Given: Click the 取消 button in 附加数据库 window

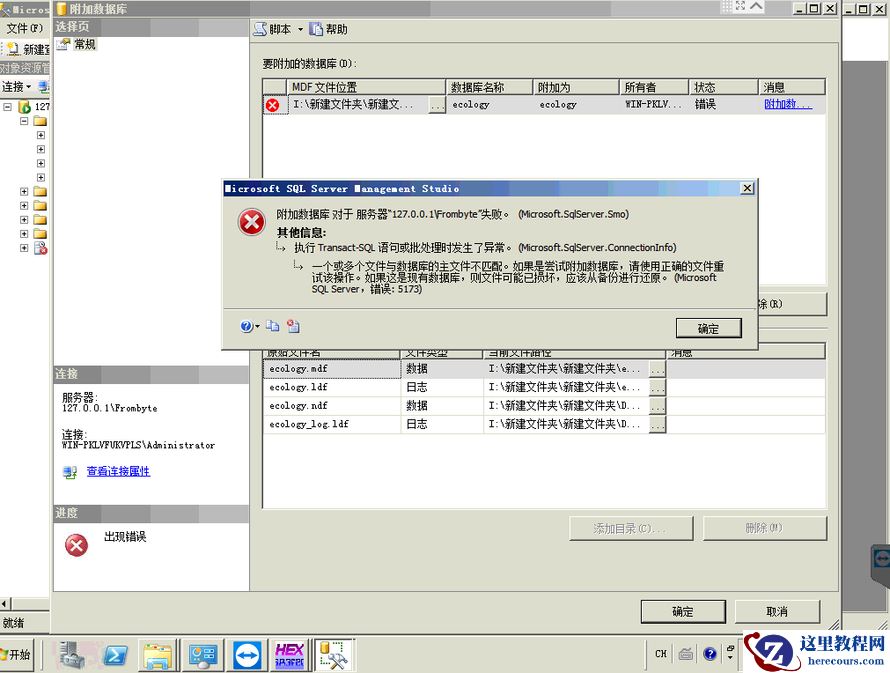Looking at the screenshot, I should click(x=777, y=612).
